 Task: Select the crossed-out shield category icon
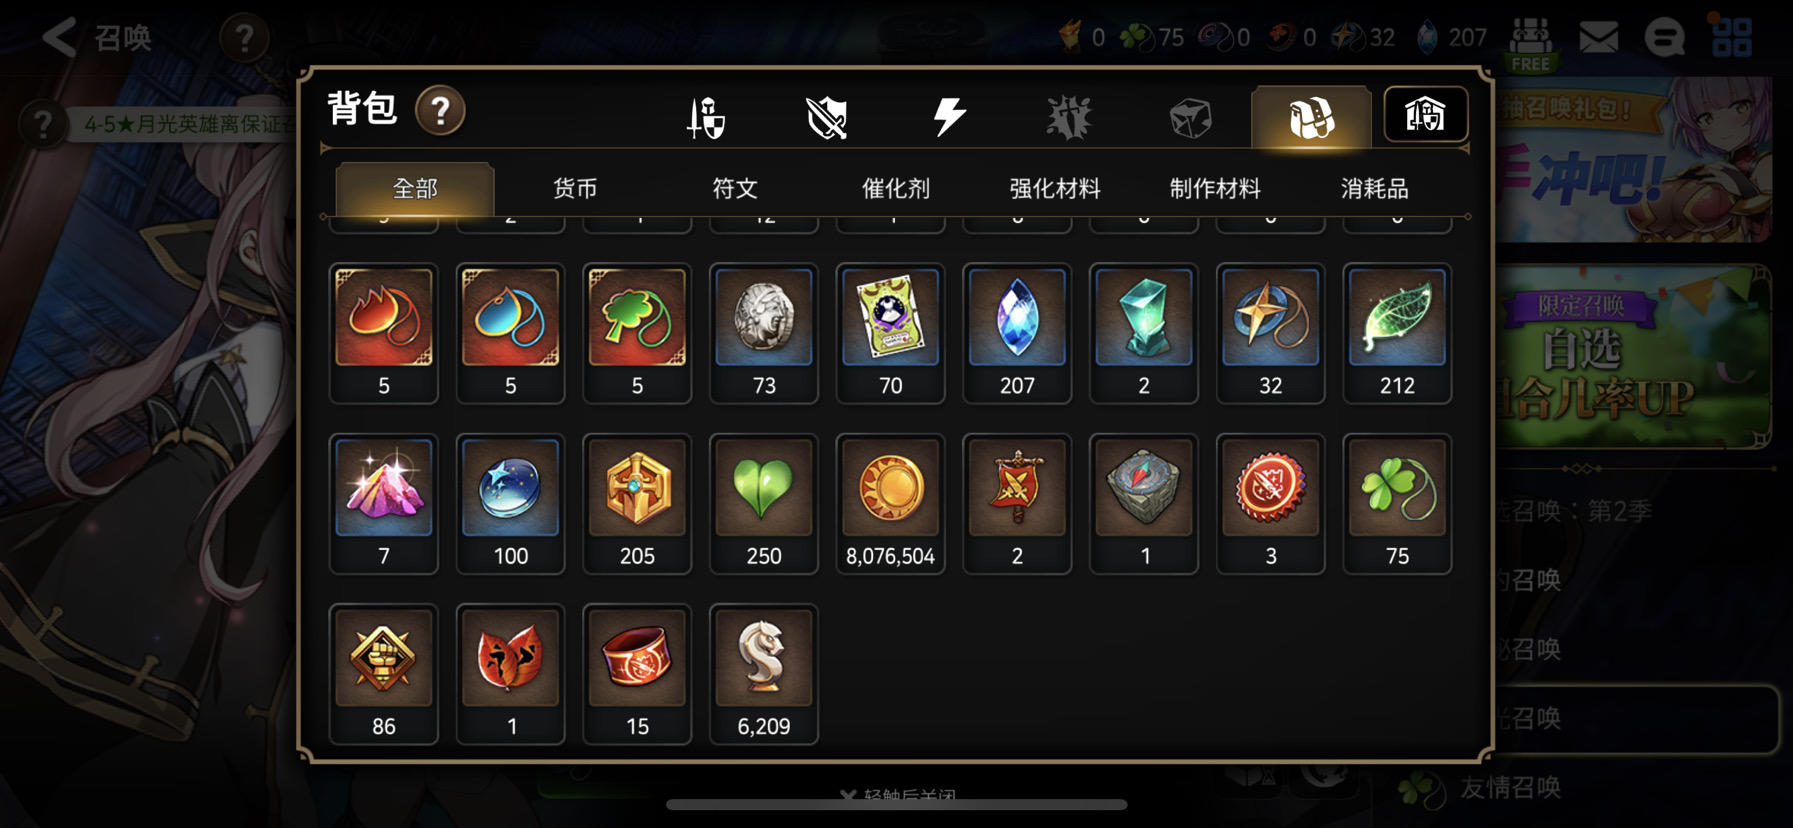click(x=827, y=117)
